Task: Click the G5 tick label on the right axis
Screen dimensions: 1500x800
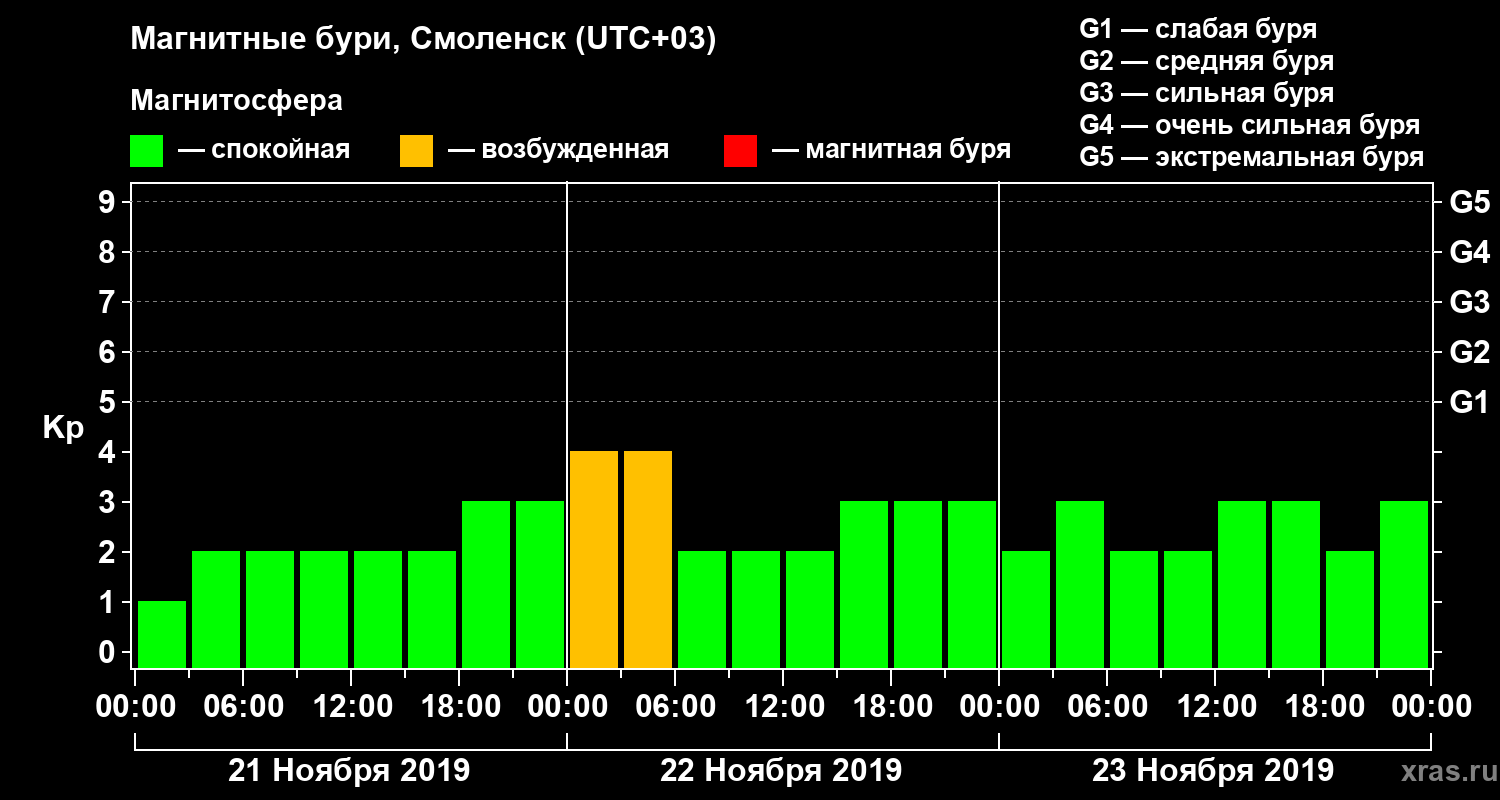Action: click(1470, 202)
